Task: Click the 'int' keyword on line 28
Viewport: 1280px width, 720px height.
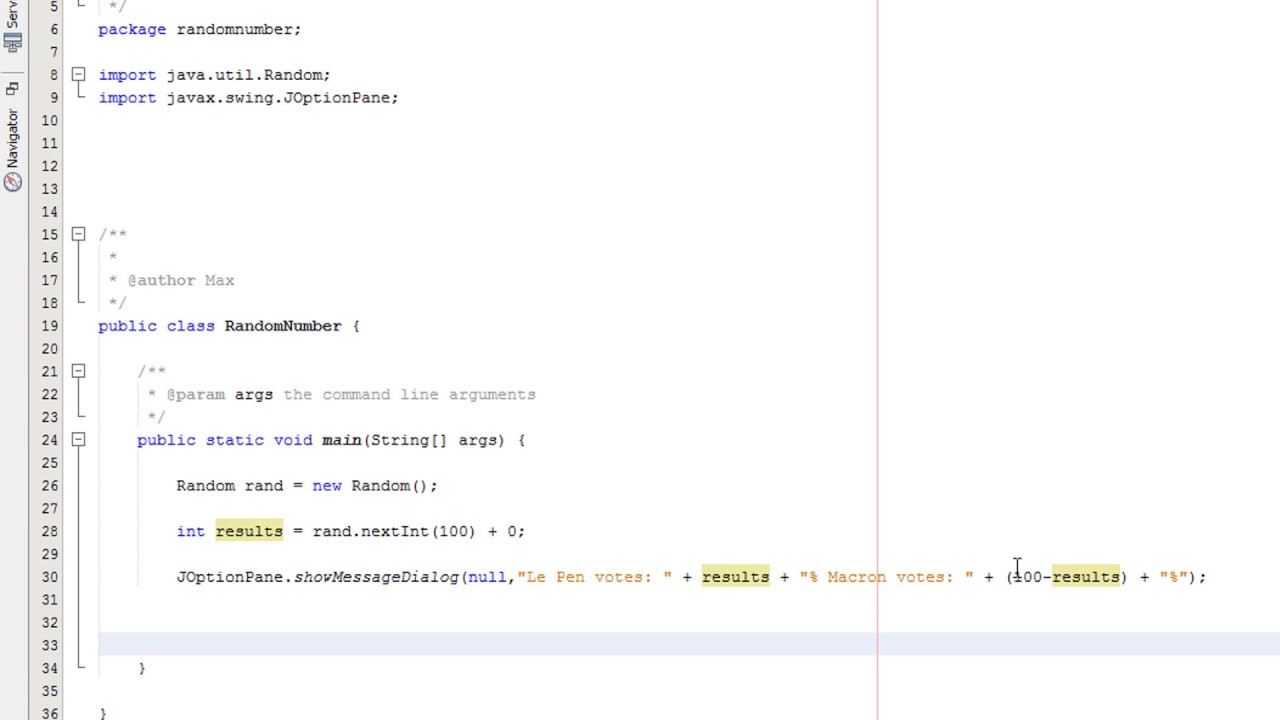Action: tap(191, 532)
